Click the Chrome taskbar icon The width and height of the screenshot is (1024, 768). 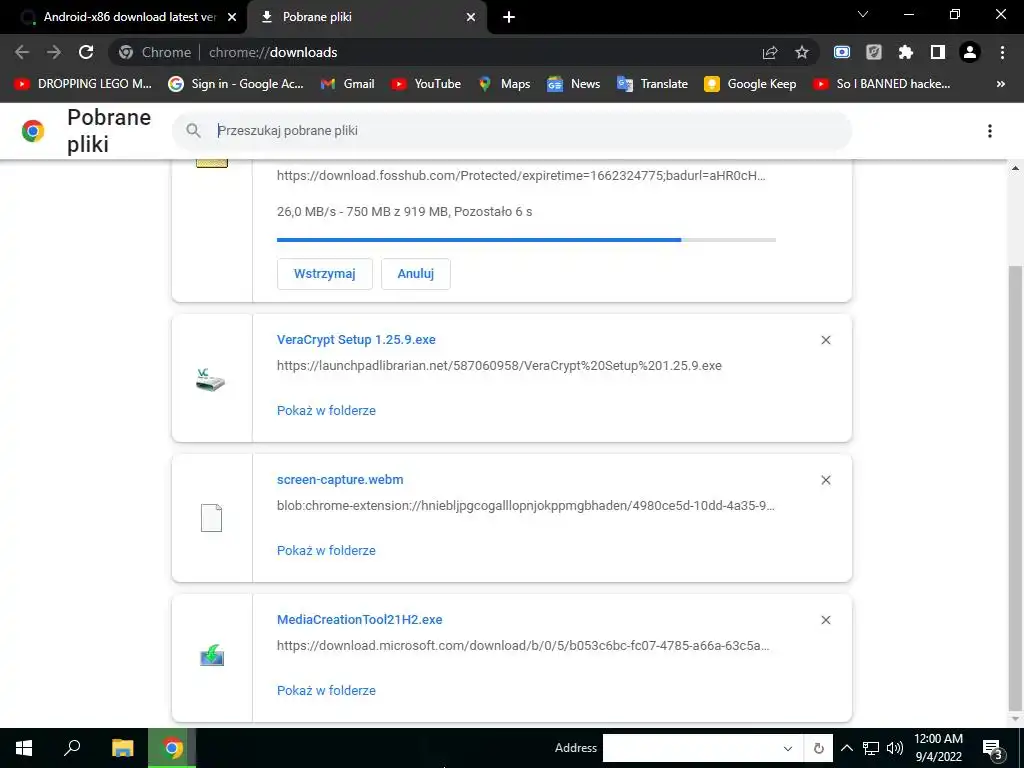click(x=172, y=748)
